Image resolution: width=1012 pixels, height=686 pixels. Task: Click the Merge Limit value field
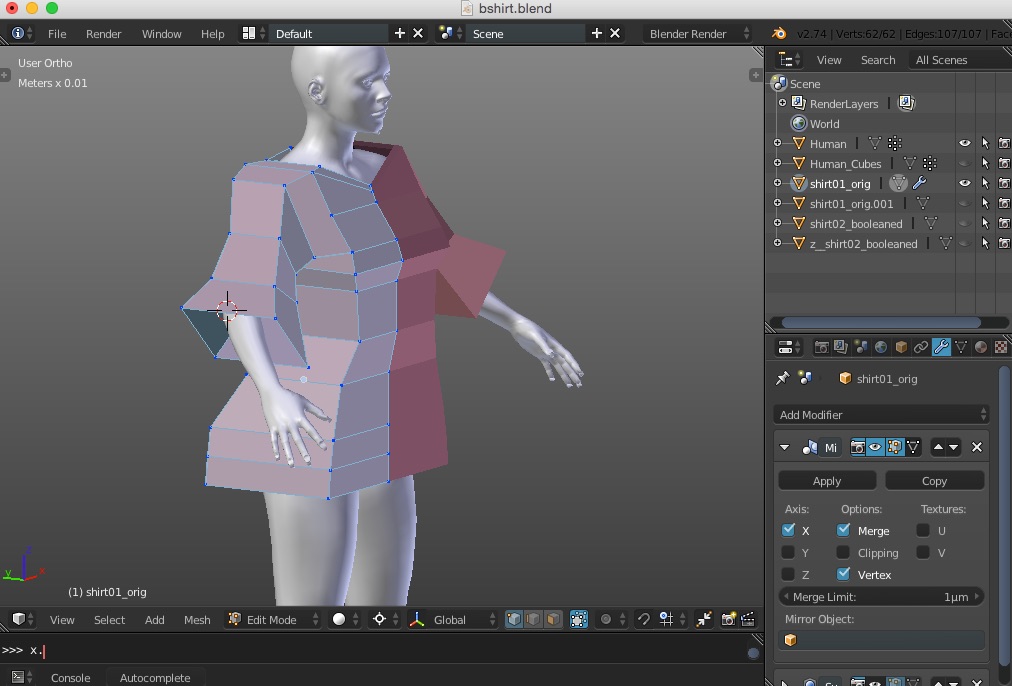881,597
